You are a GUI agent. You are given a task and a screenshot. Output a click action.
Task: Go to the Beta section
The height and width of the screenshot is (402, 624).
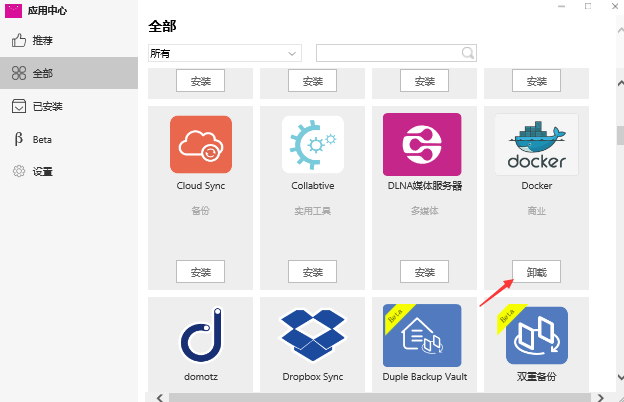coord(42,139)
